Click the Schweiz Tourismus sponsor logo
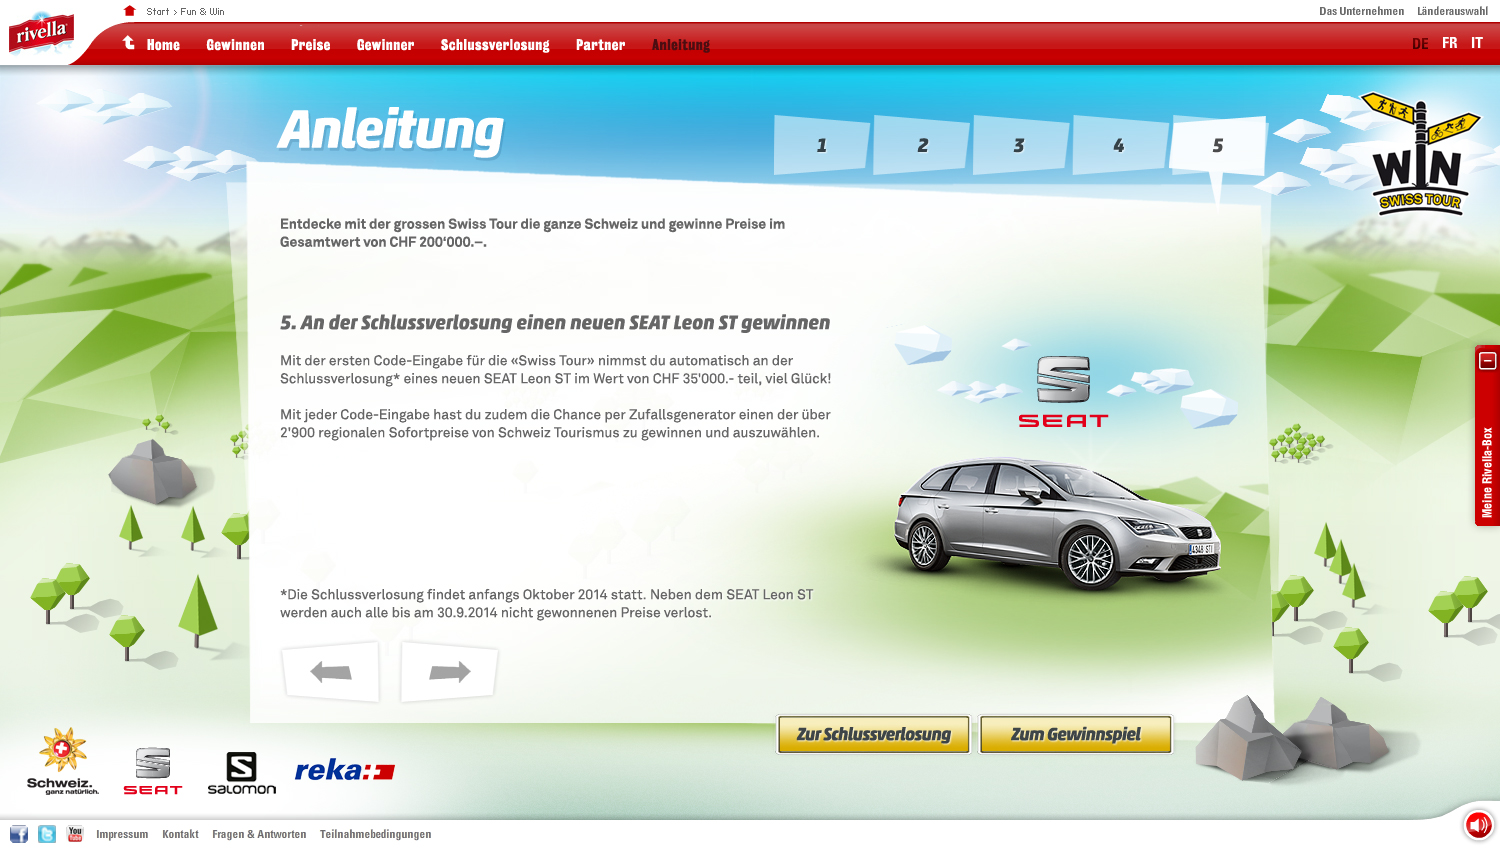1500x850 pixels. tap(62, 762)
